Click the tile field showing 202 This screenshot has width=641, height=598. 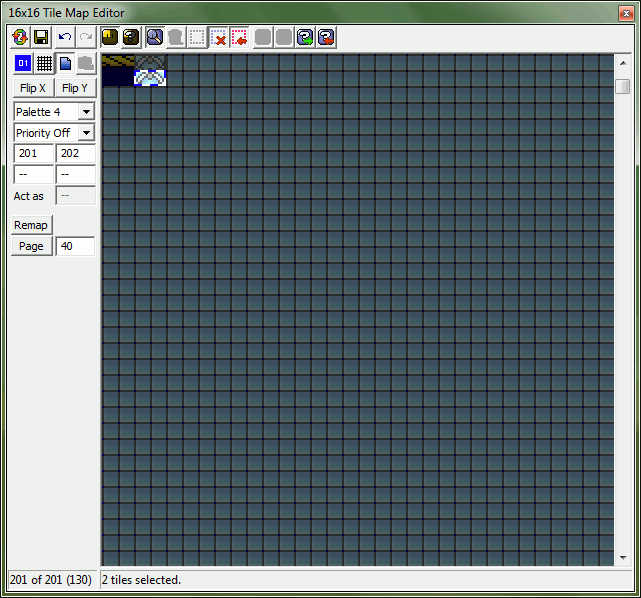click(76, 153)
